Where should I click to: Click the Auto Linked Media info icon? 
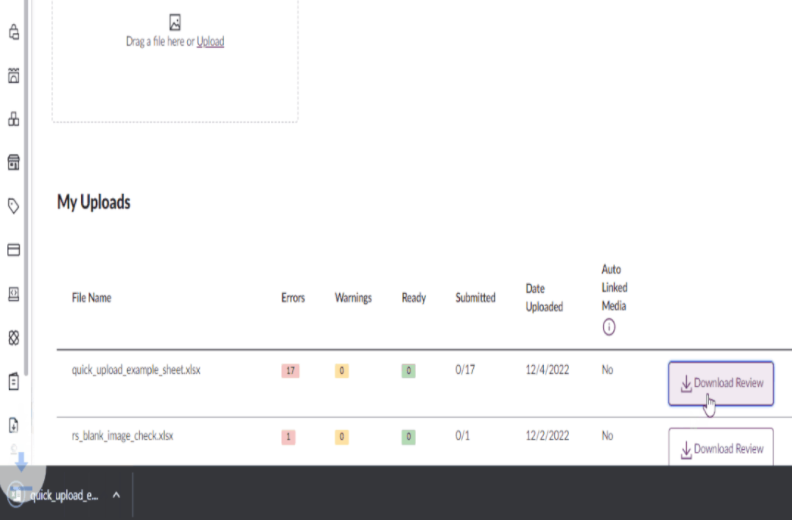click(609, 327)
